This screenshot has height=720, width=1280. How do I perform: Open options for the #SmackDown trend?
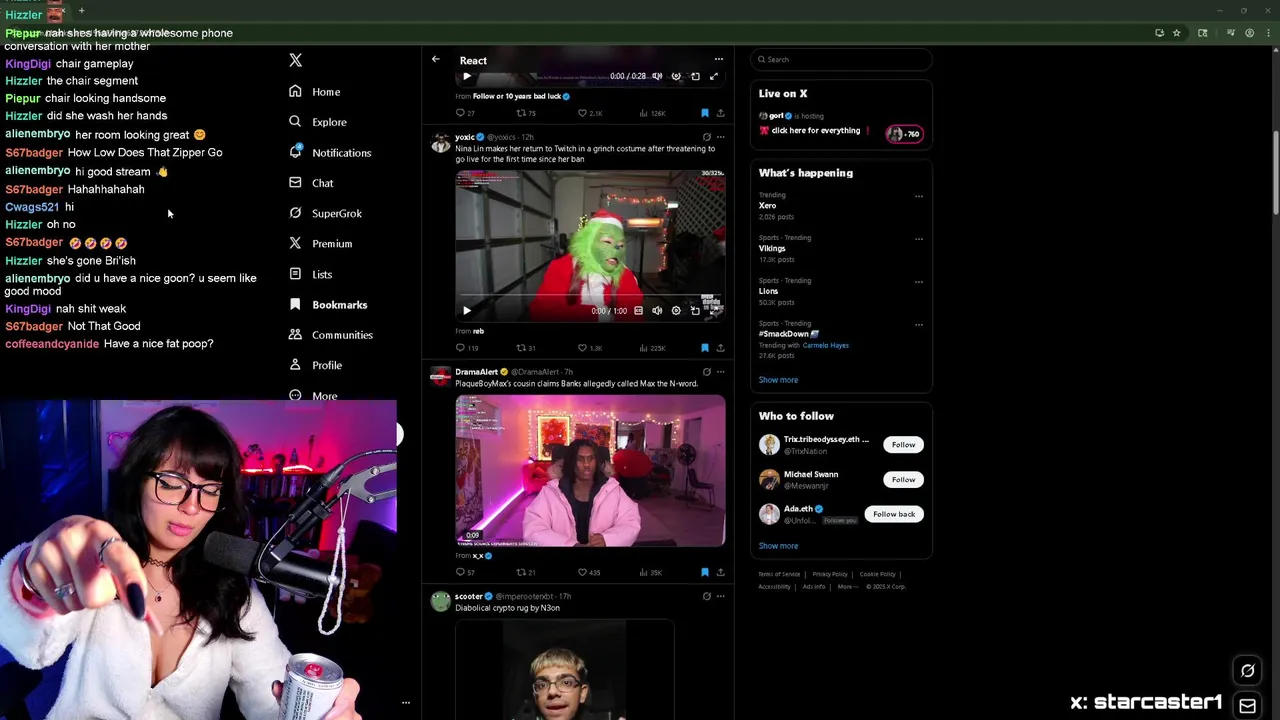[918, 325]
